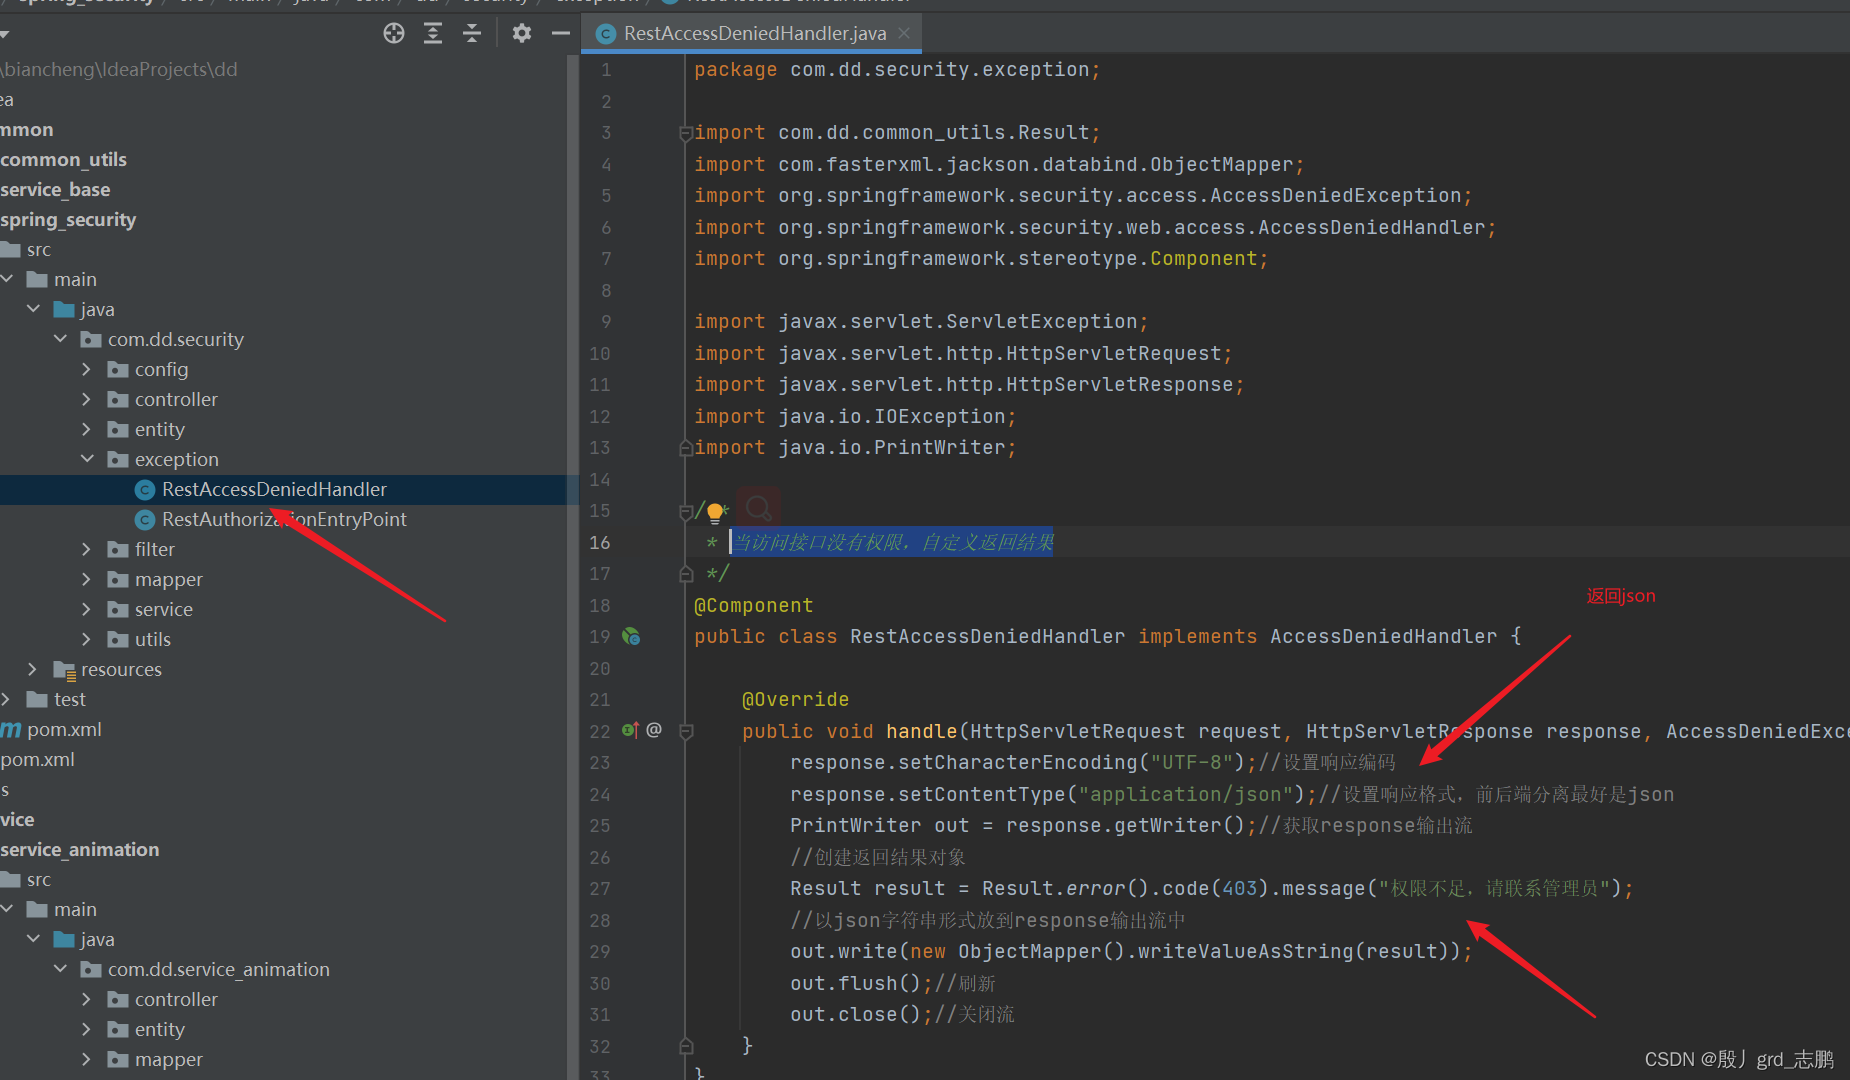
Task: Click the Collapse All toolbar icon
Action: [x=472, y=34]
